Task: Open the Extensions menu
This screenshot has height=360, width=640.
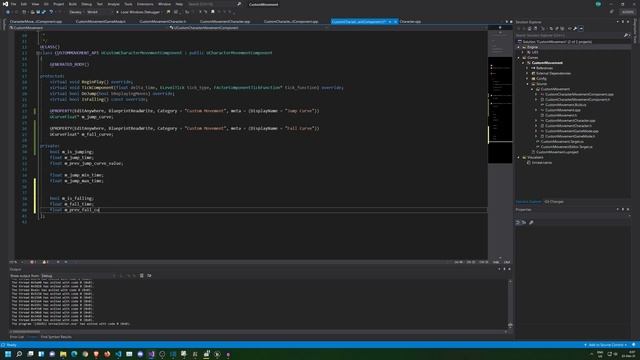Action: click(145, 4)
